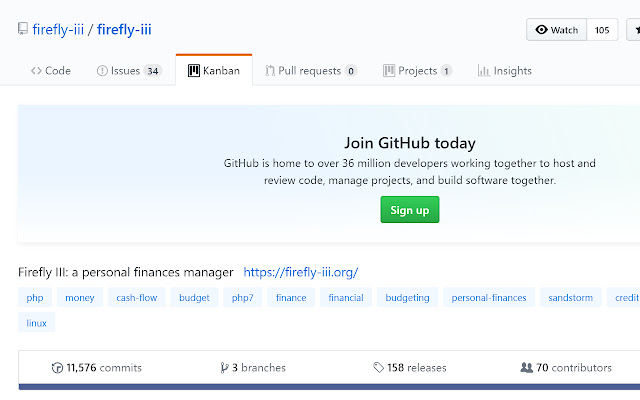Screen dimensions: 640x400
Task: Select the php7 topic tag
Action: (242, 298)
